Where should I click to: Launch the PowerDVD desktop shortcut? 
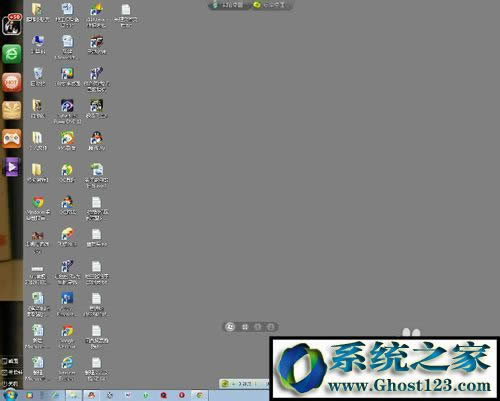pyautogui.click(x=67, y=112)
